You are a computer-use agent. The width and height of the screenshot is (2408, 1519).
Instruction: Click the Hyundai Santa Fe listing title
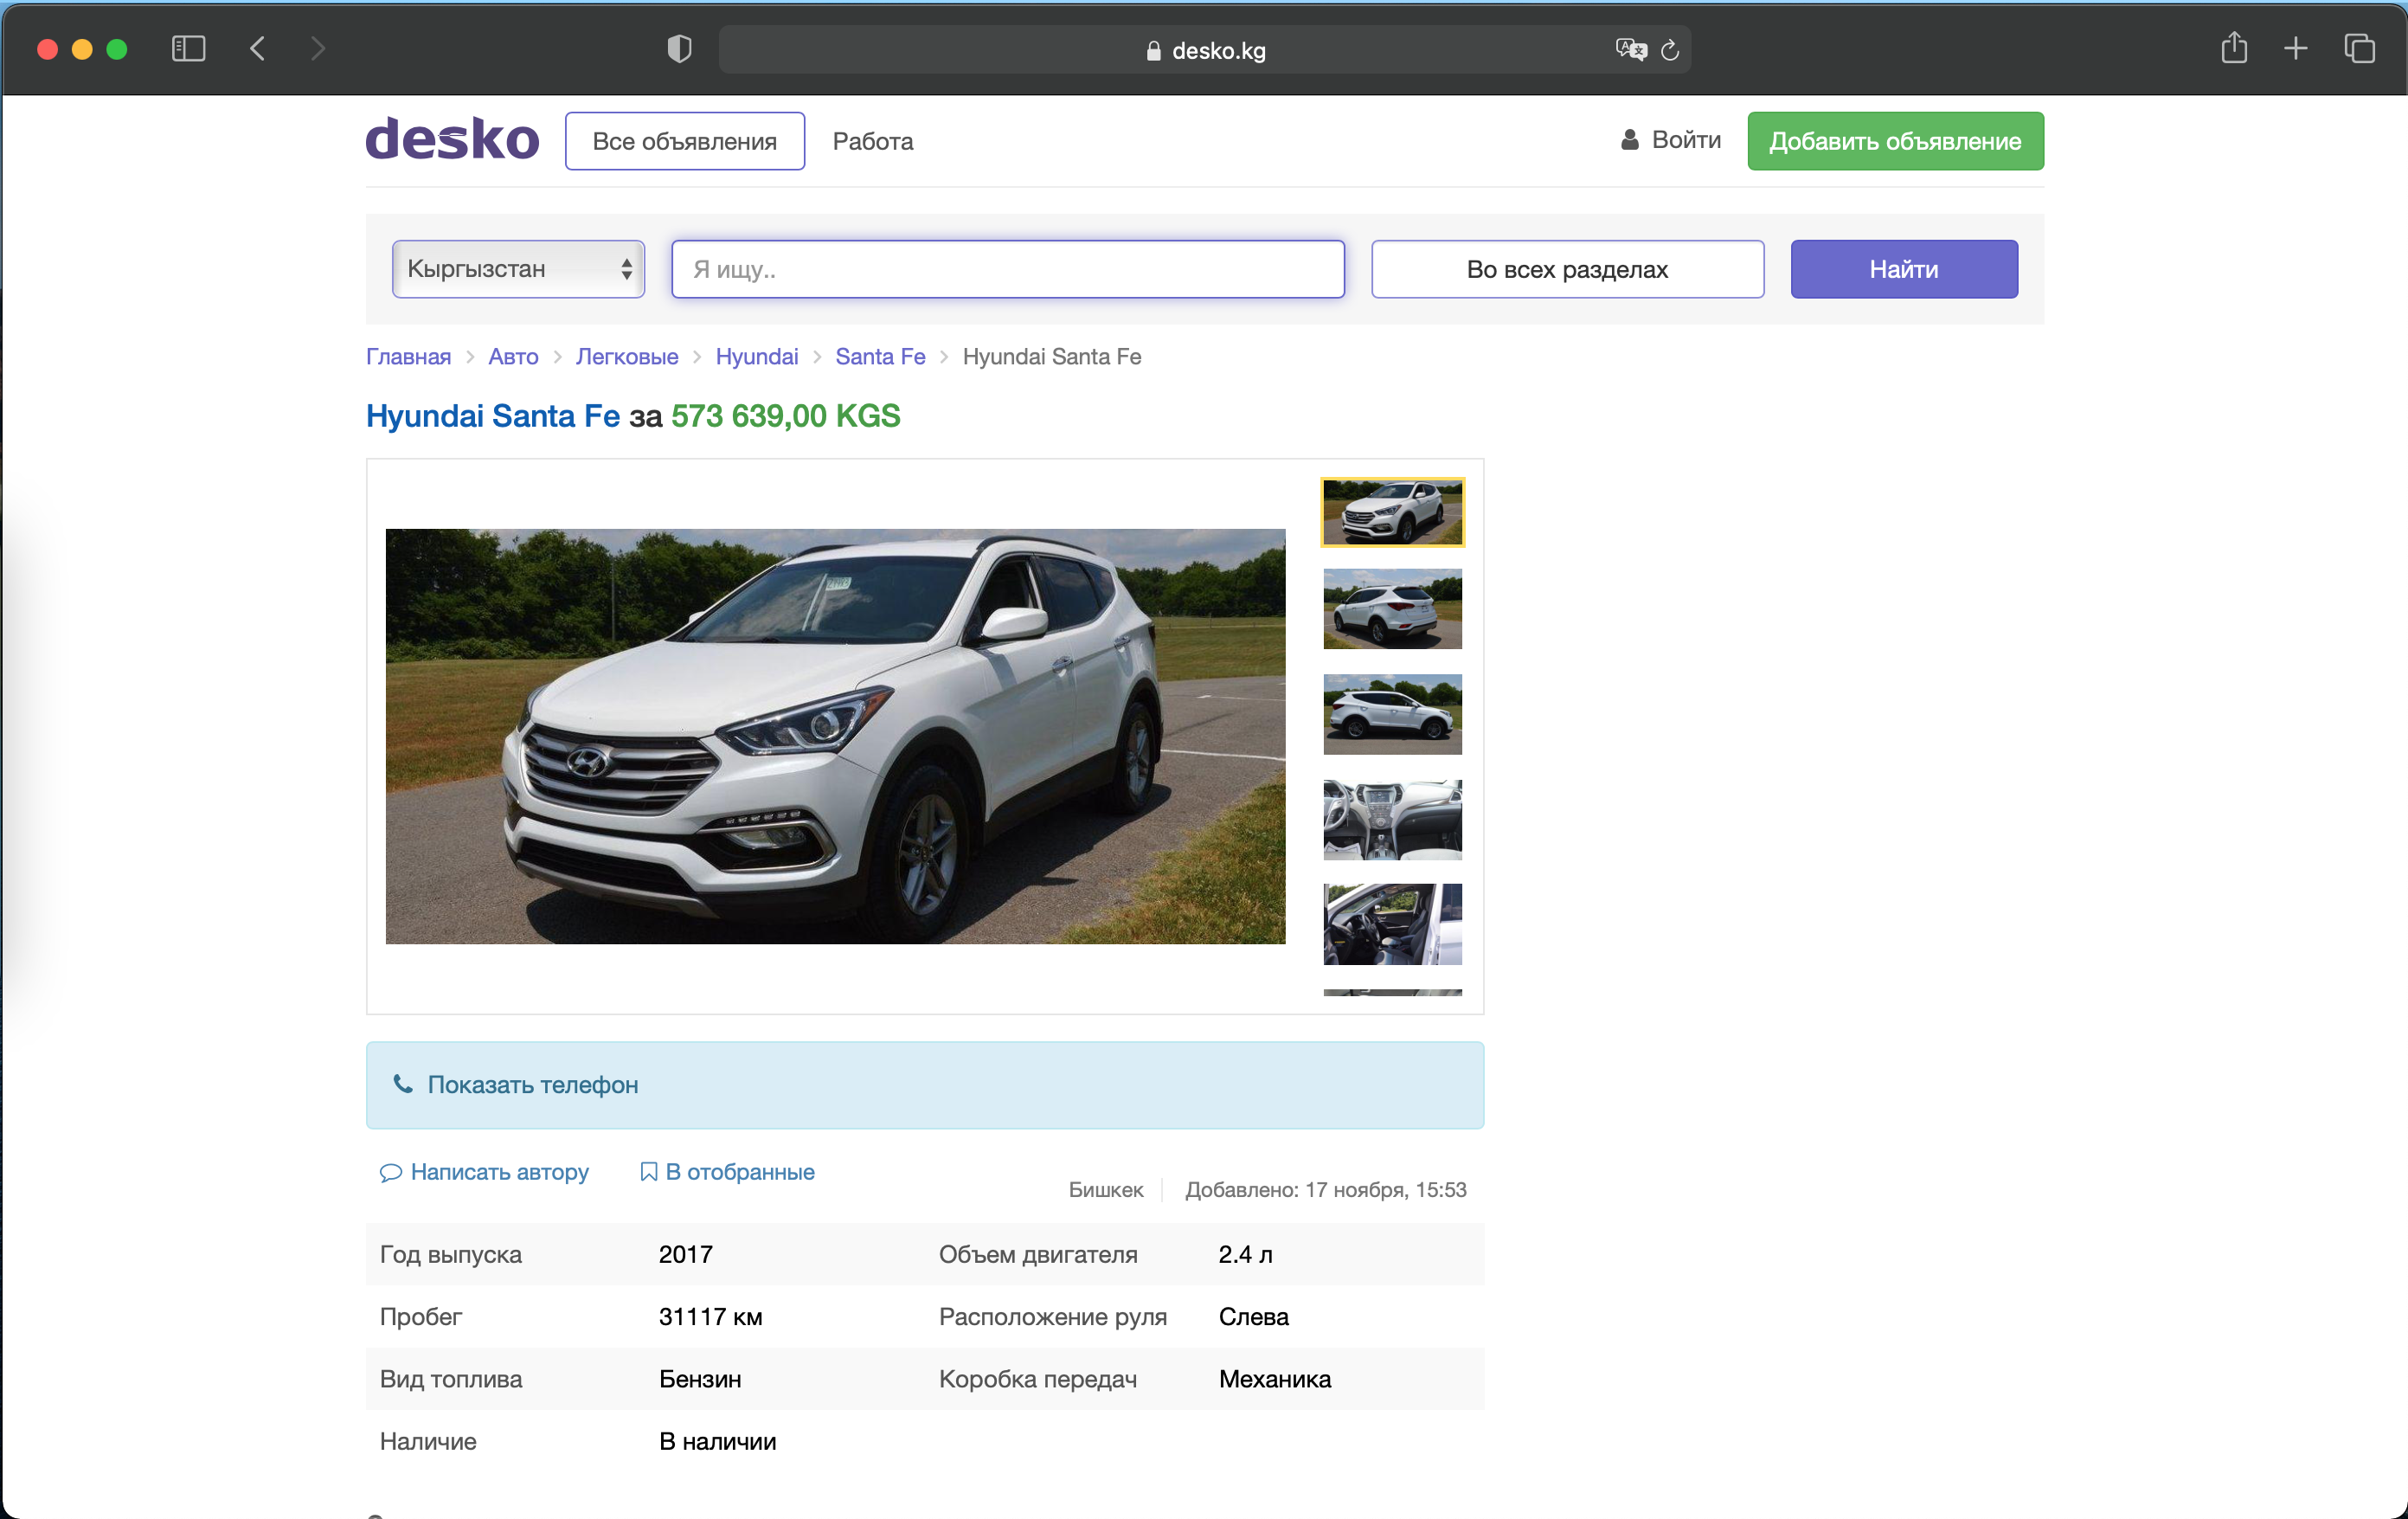click(493, 416)
